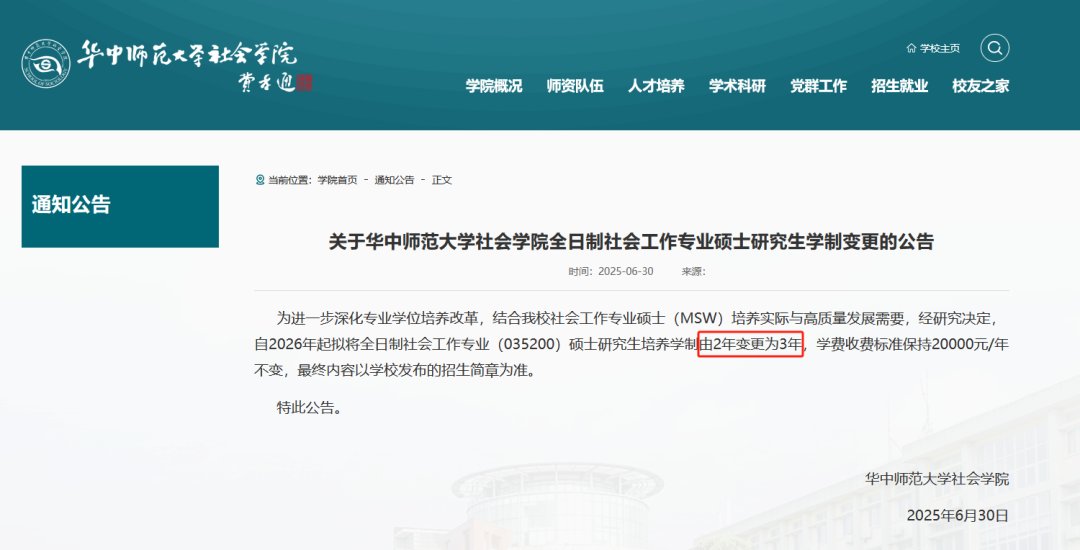
Task: Click the 来源 label
Action: tap(694, 271)
